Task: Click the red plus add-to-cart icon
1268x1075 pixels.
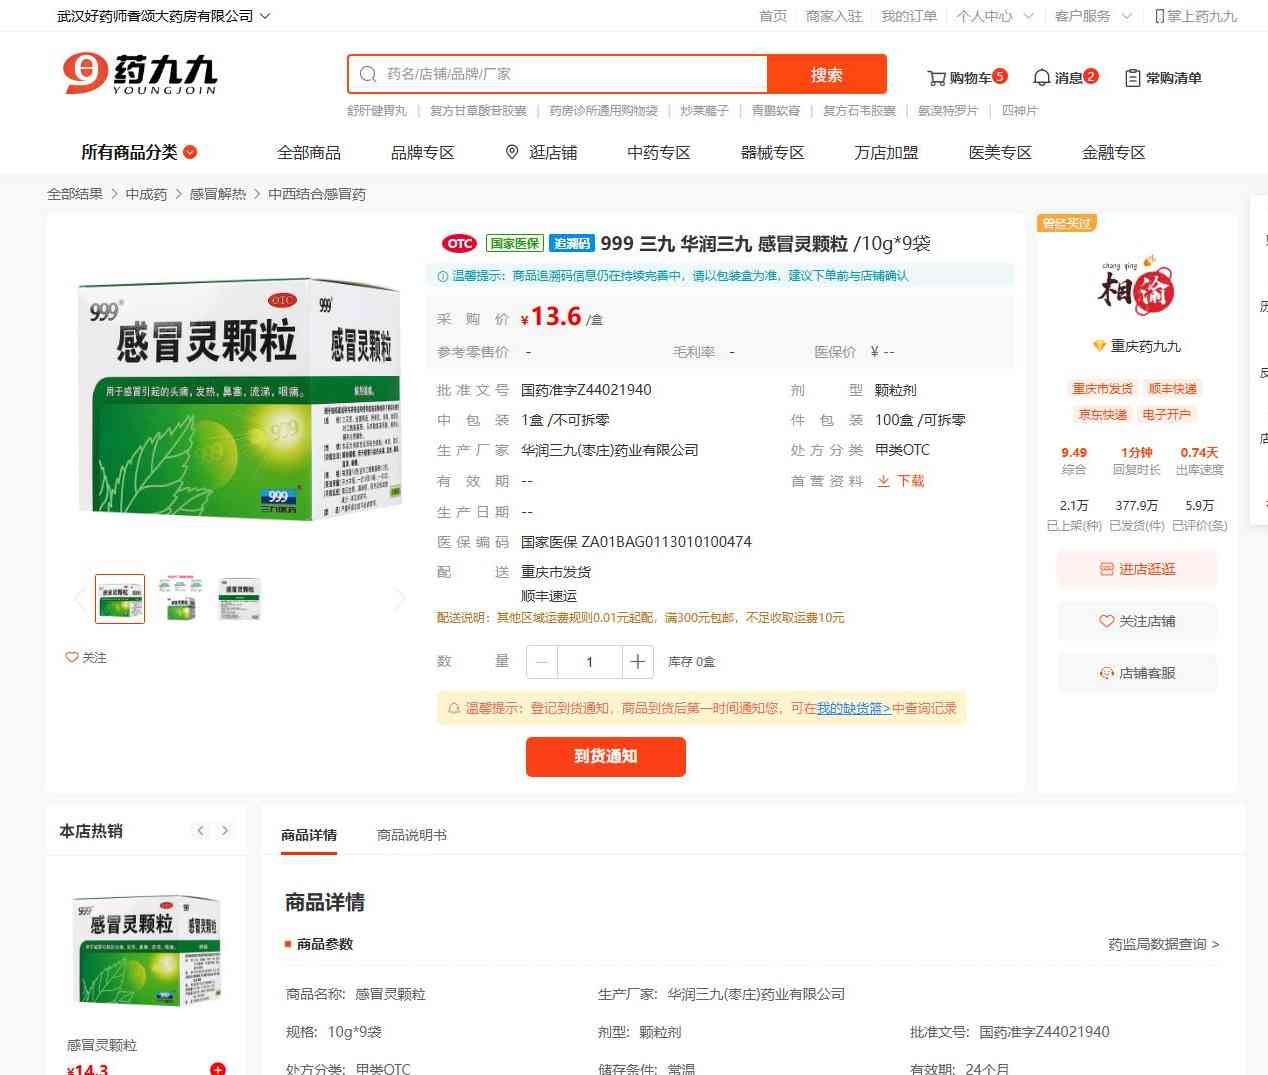Action: click(217, 1068)
